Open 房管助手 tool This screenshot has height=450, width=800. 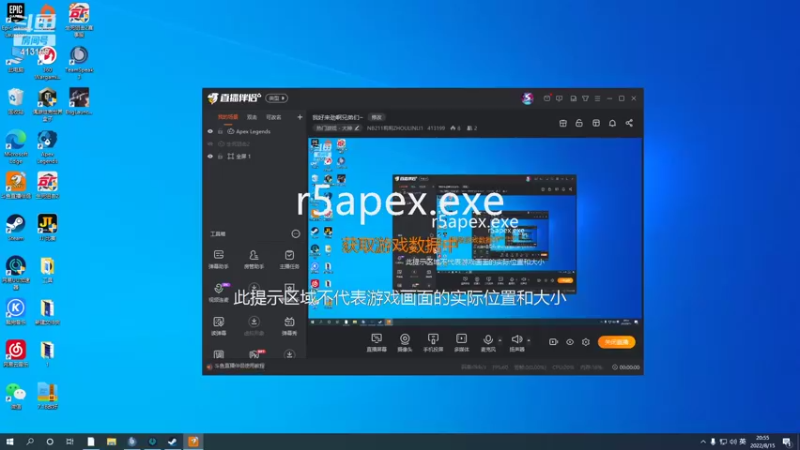(x=254, y=259)
